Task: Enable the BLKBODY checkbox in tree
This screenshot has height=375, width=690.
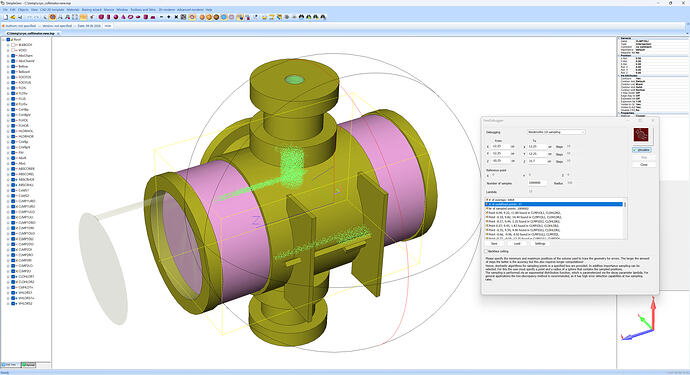Action: 13,45
